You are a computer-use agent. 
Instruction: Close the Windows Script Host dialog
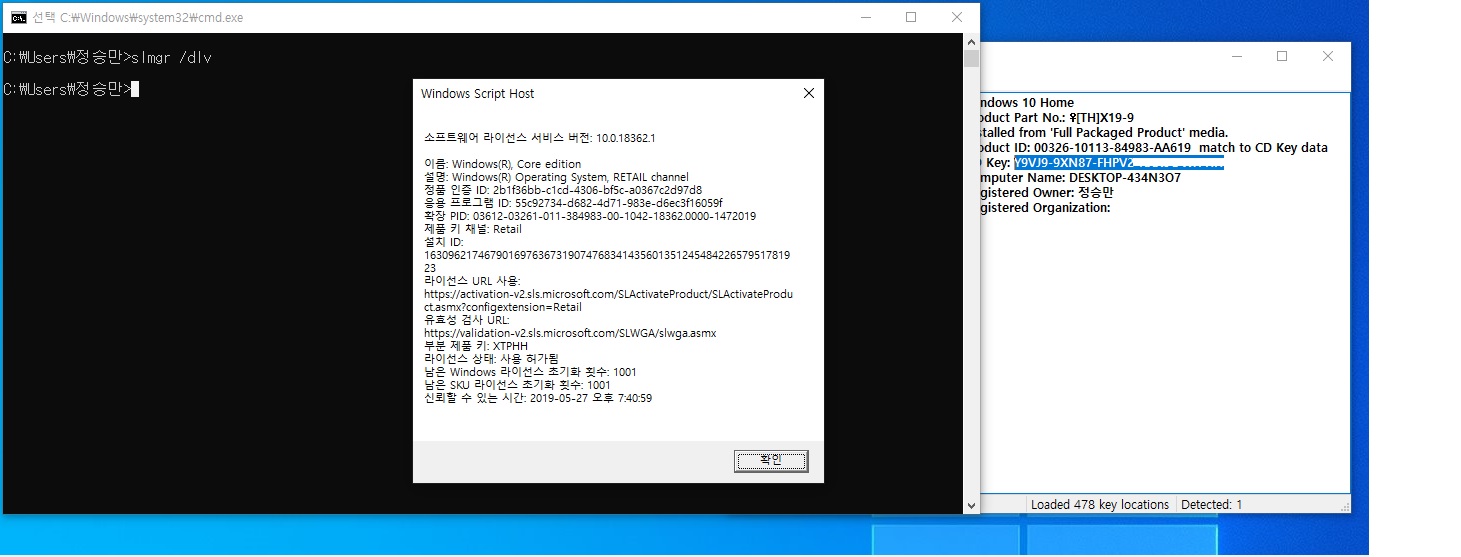pos(808,93)
